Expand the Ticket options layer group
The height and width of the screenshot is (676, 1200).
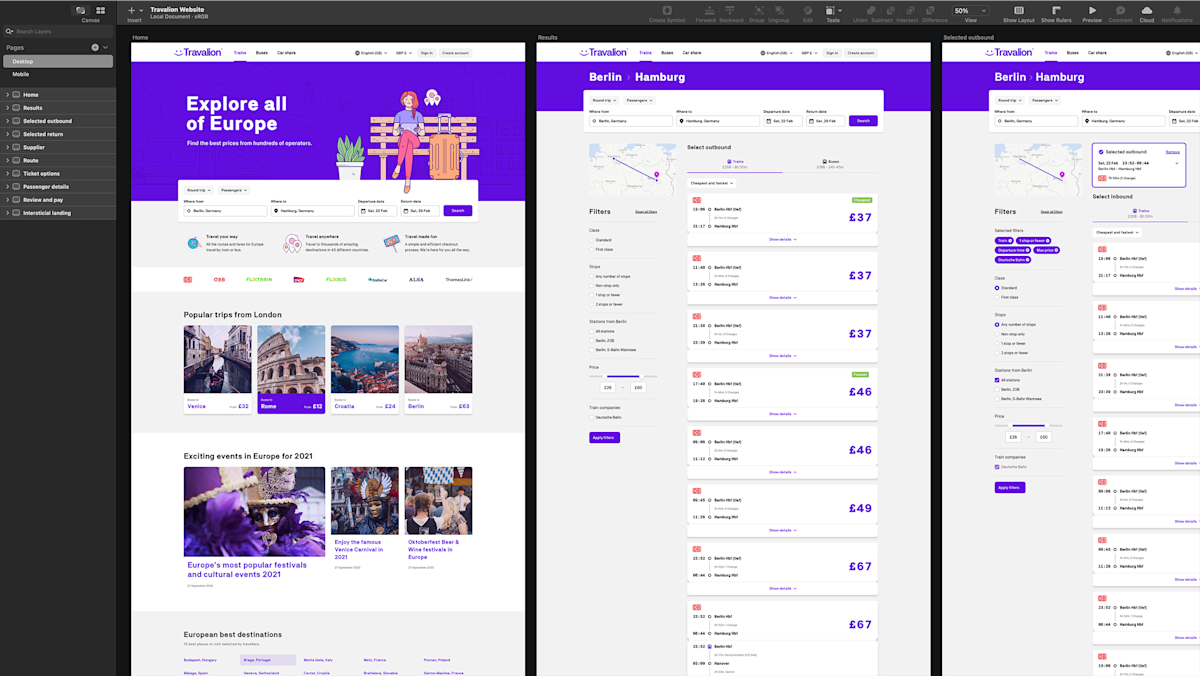[7, 173]
